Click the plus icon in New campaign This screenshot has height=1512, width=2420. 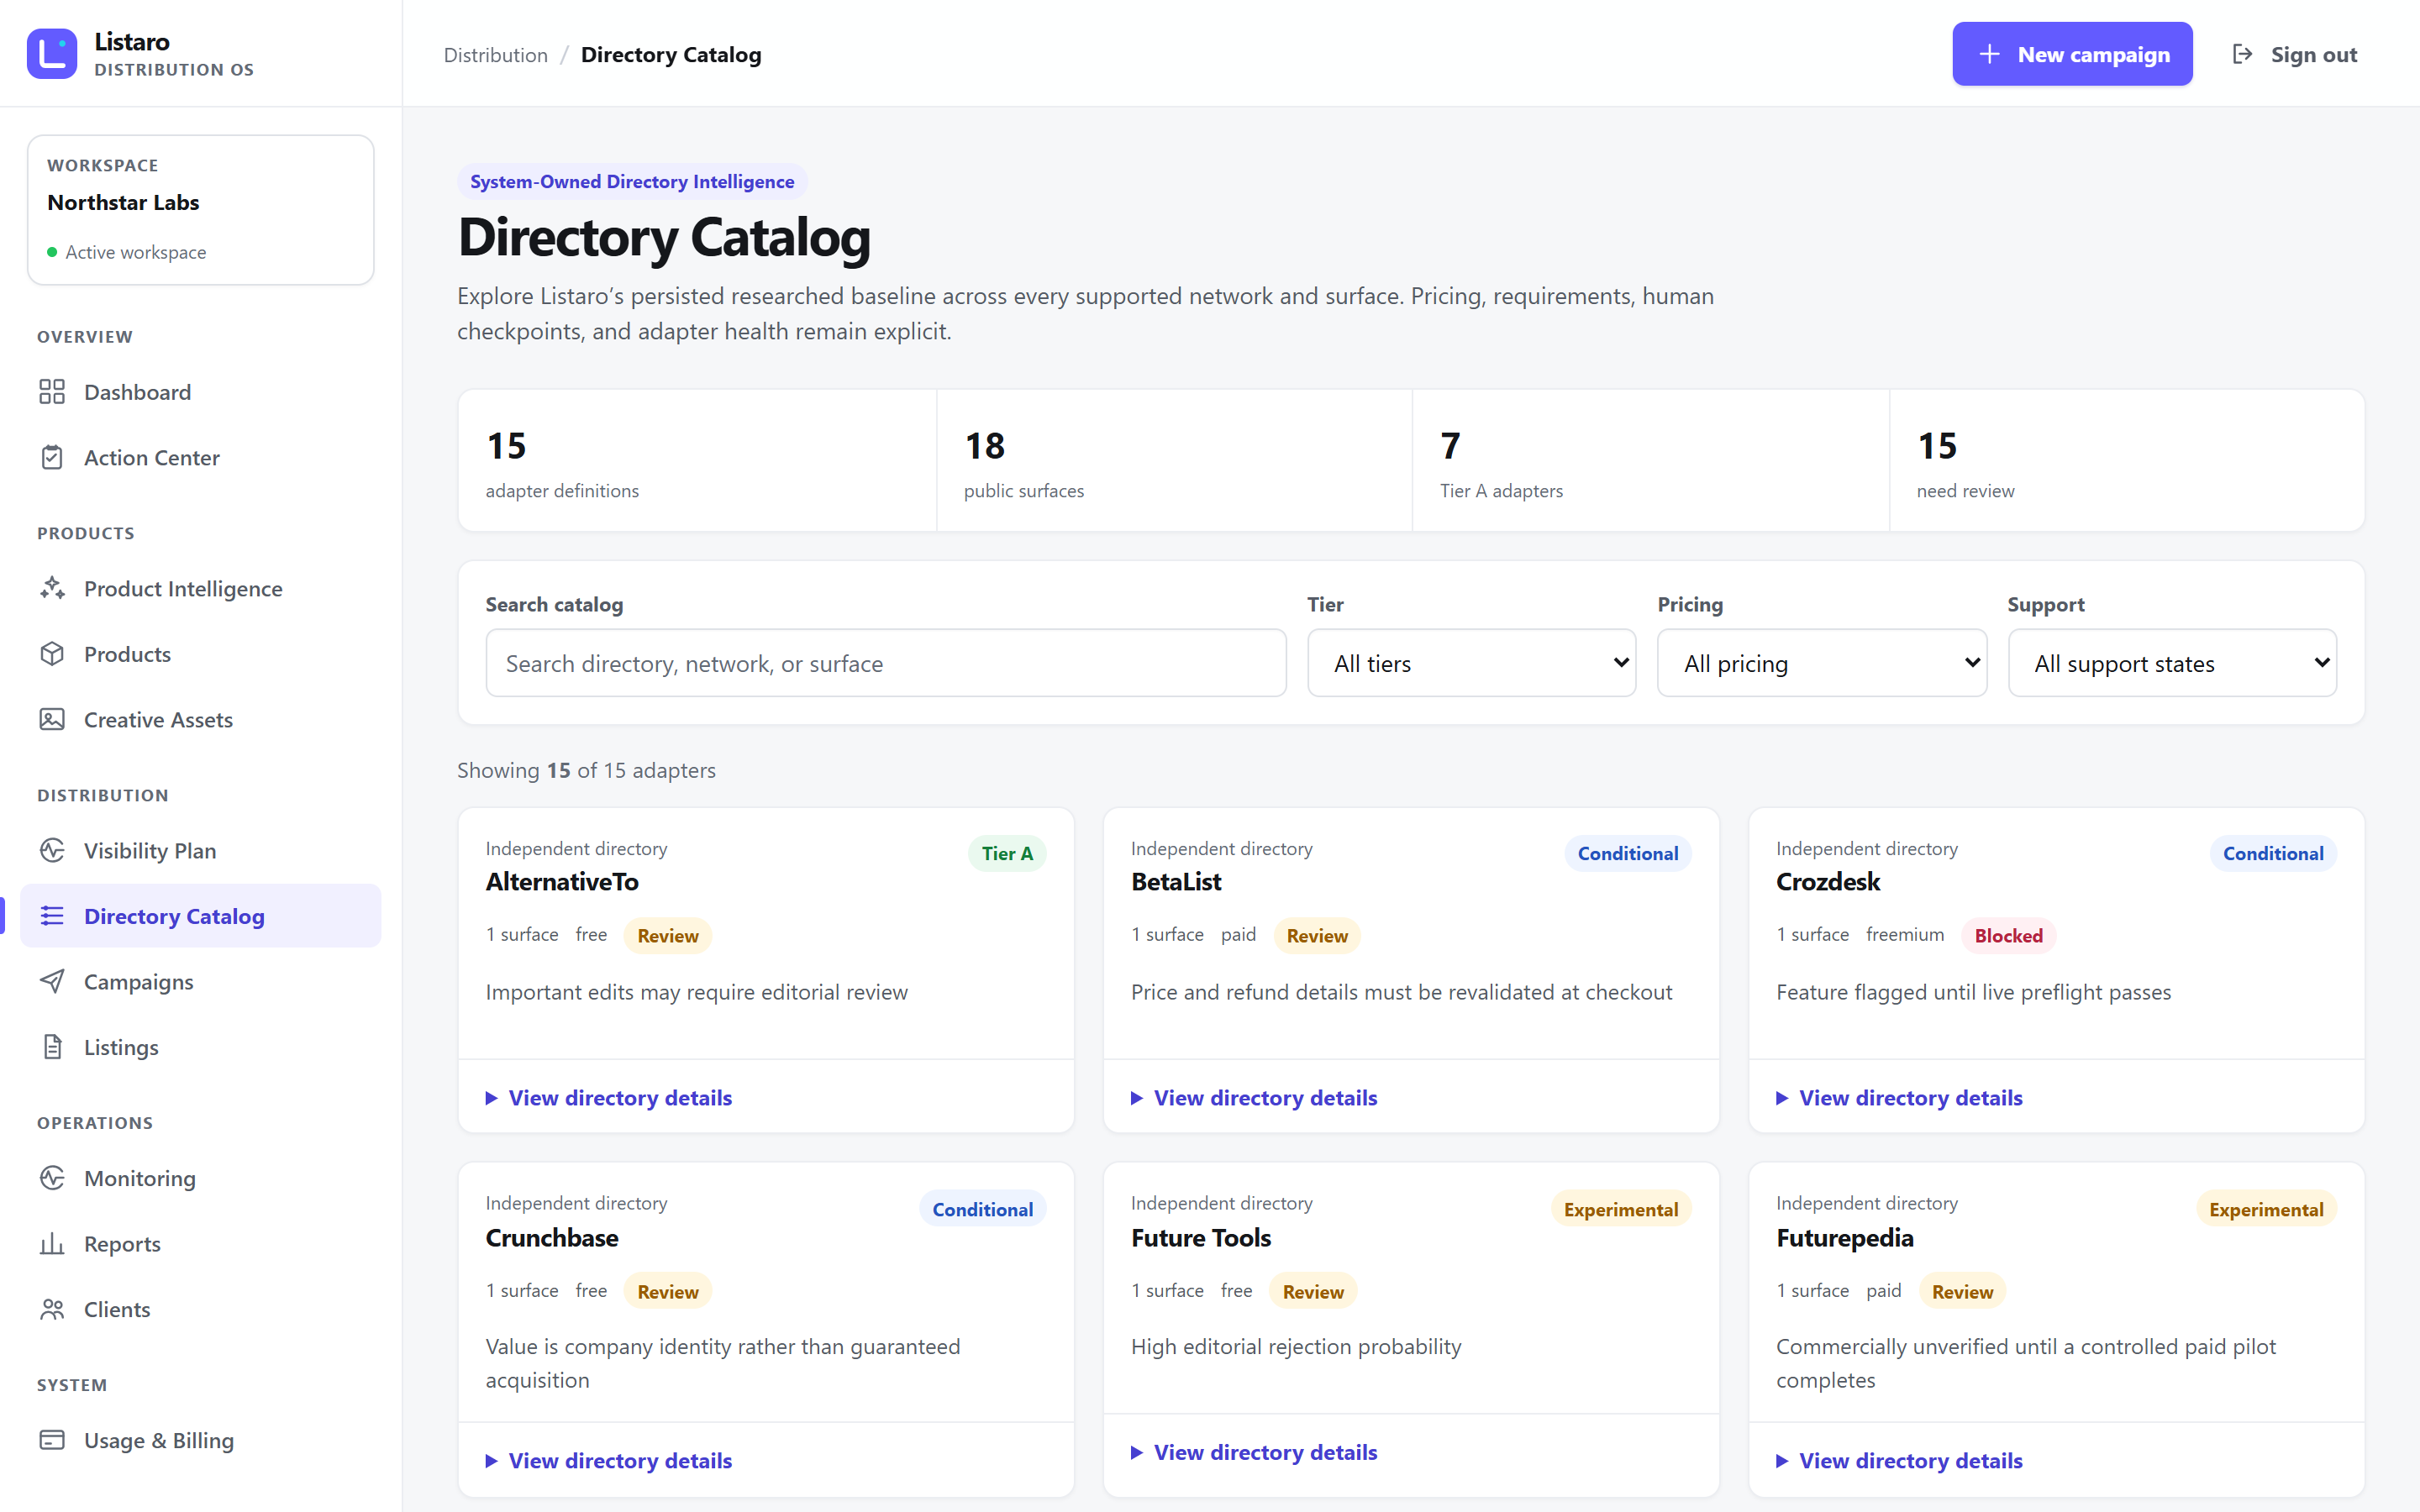tap(1990, 54)
